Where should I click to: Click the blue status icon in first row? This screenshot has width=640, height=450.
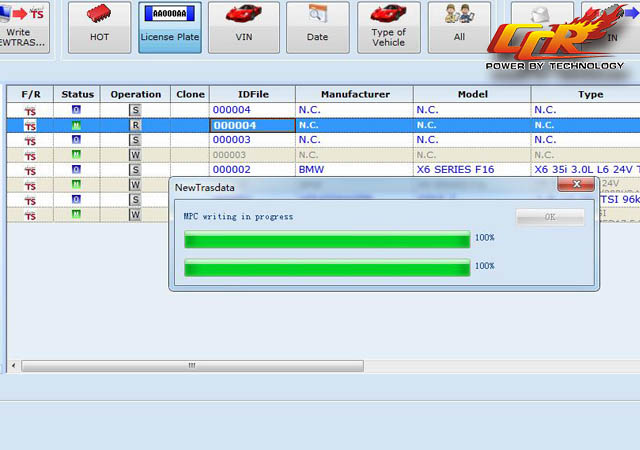(76, 109)
